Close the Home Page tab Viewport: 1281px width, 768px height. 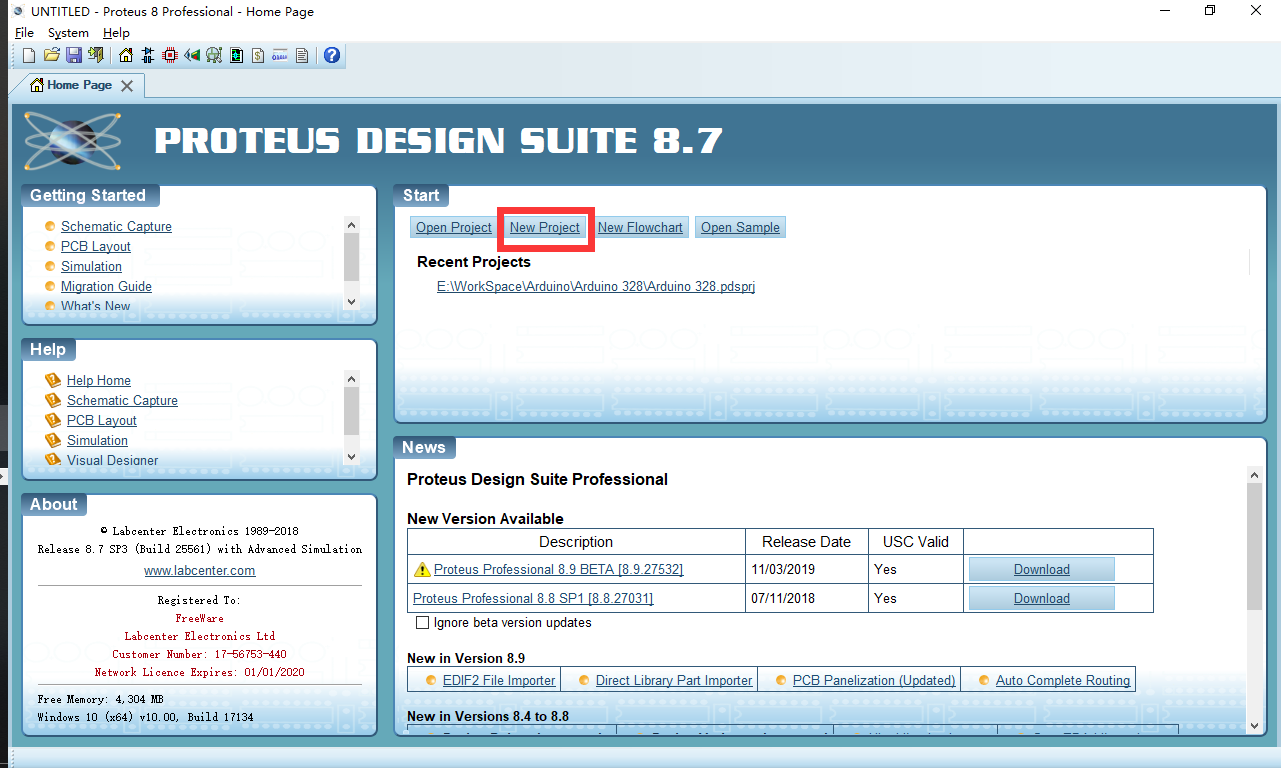click(127, 86)
